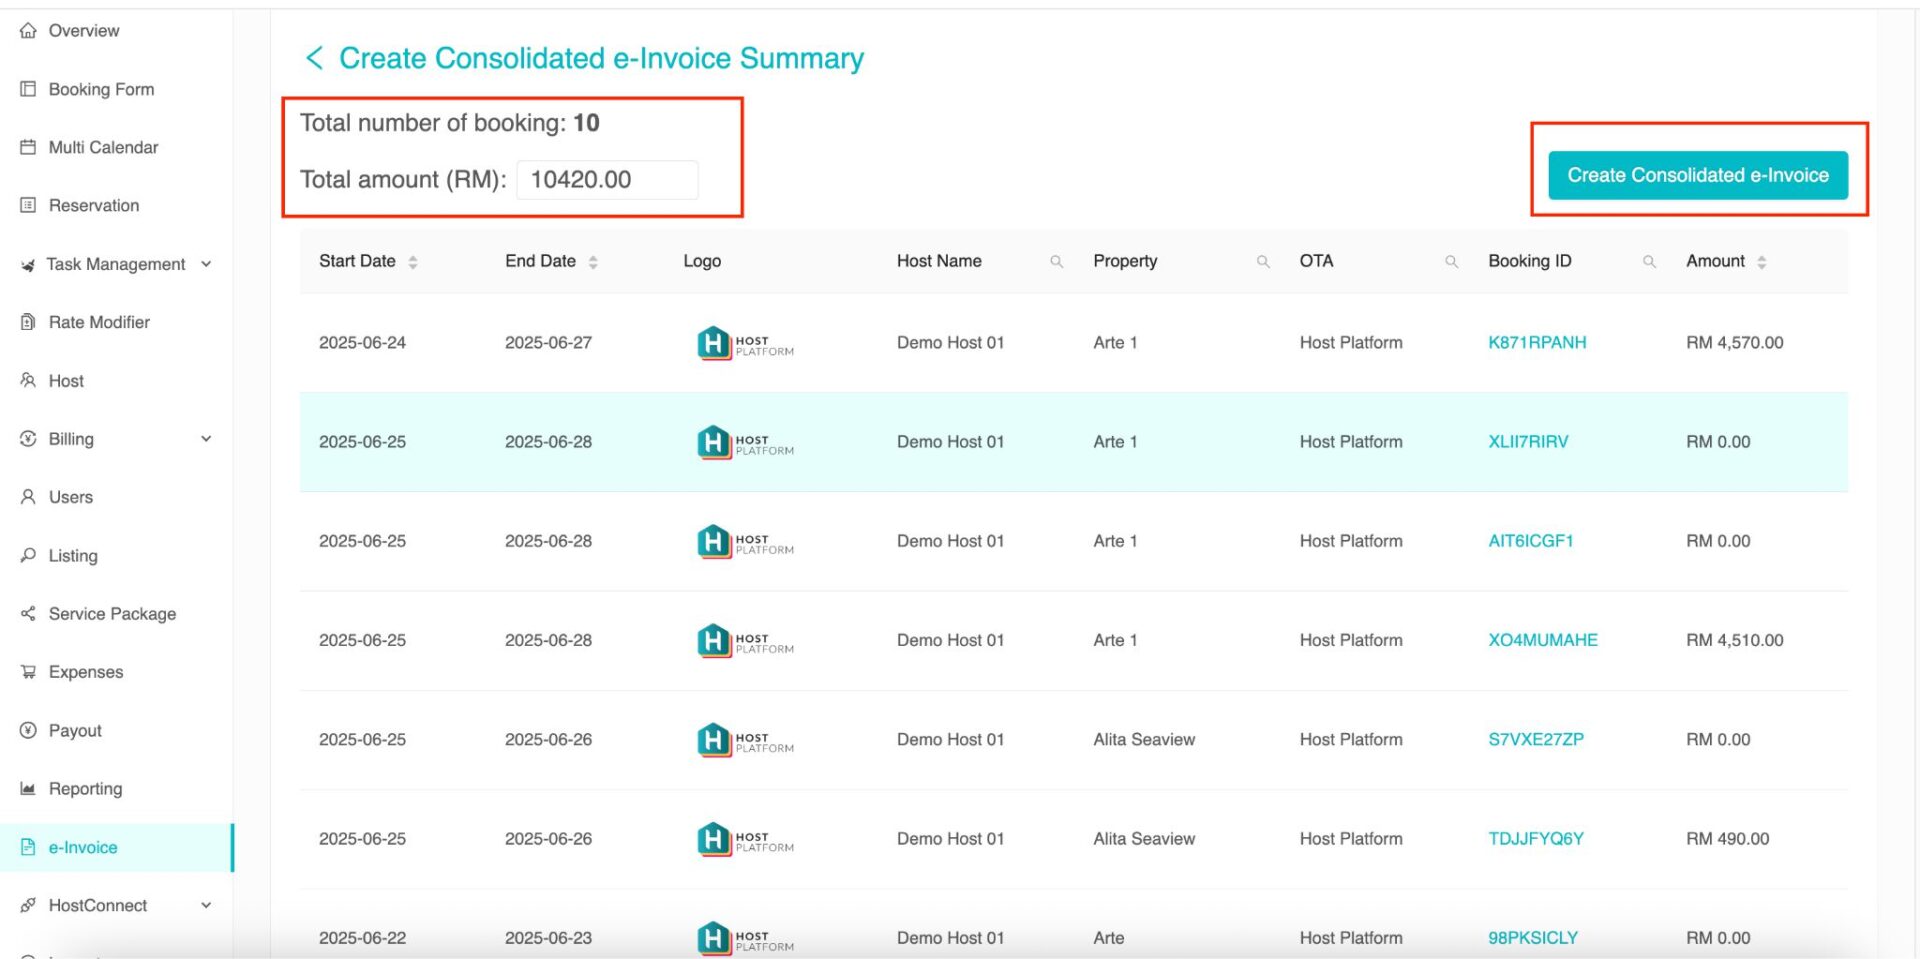Image resolution: width=1920 pixels, height=959 pixels.
Task: Click the Listing search icon
Action: click(28, 555)
